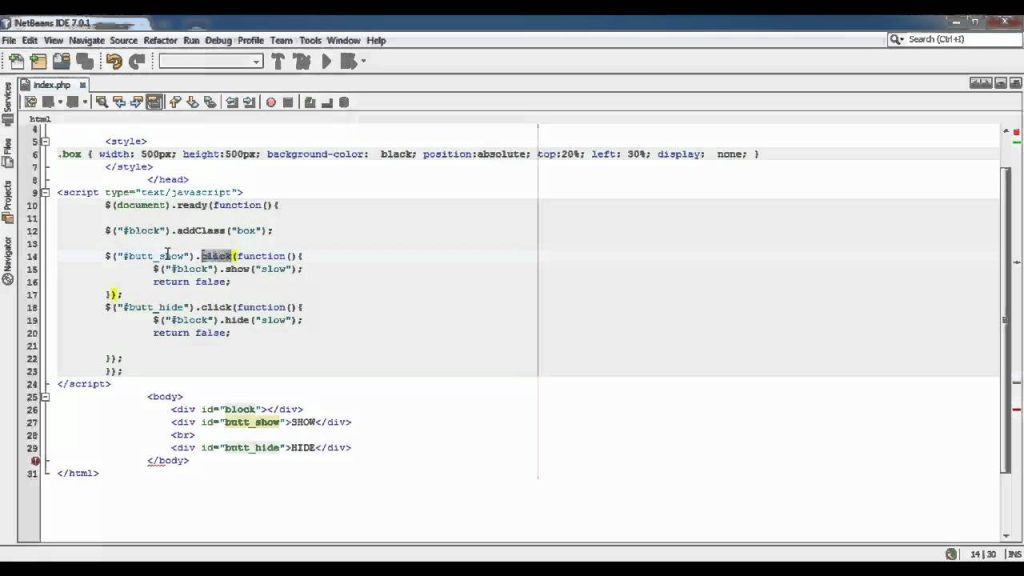Image resolution: width=1024 pixels, height=576 pixels.
Task: Open the quick search category dropdown
Action: point(897,39)
